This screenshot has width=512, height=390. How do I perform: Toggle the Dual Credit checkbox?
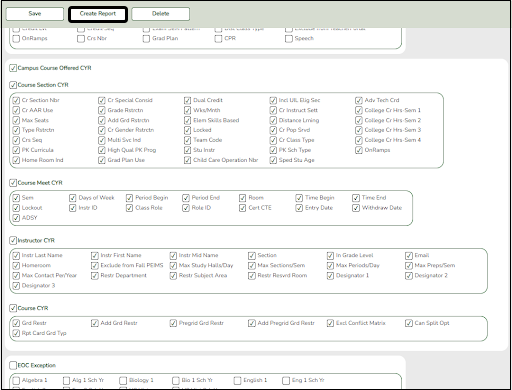(187, 100)
